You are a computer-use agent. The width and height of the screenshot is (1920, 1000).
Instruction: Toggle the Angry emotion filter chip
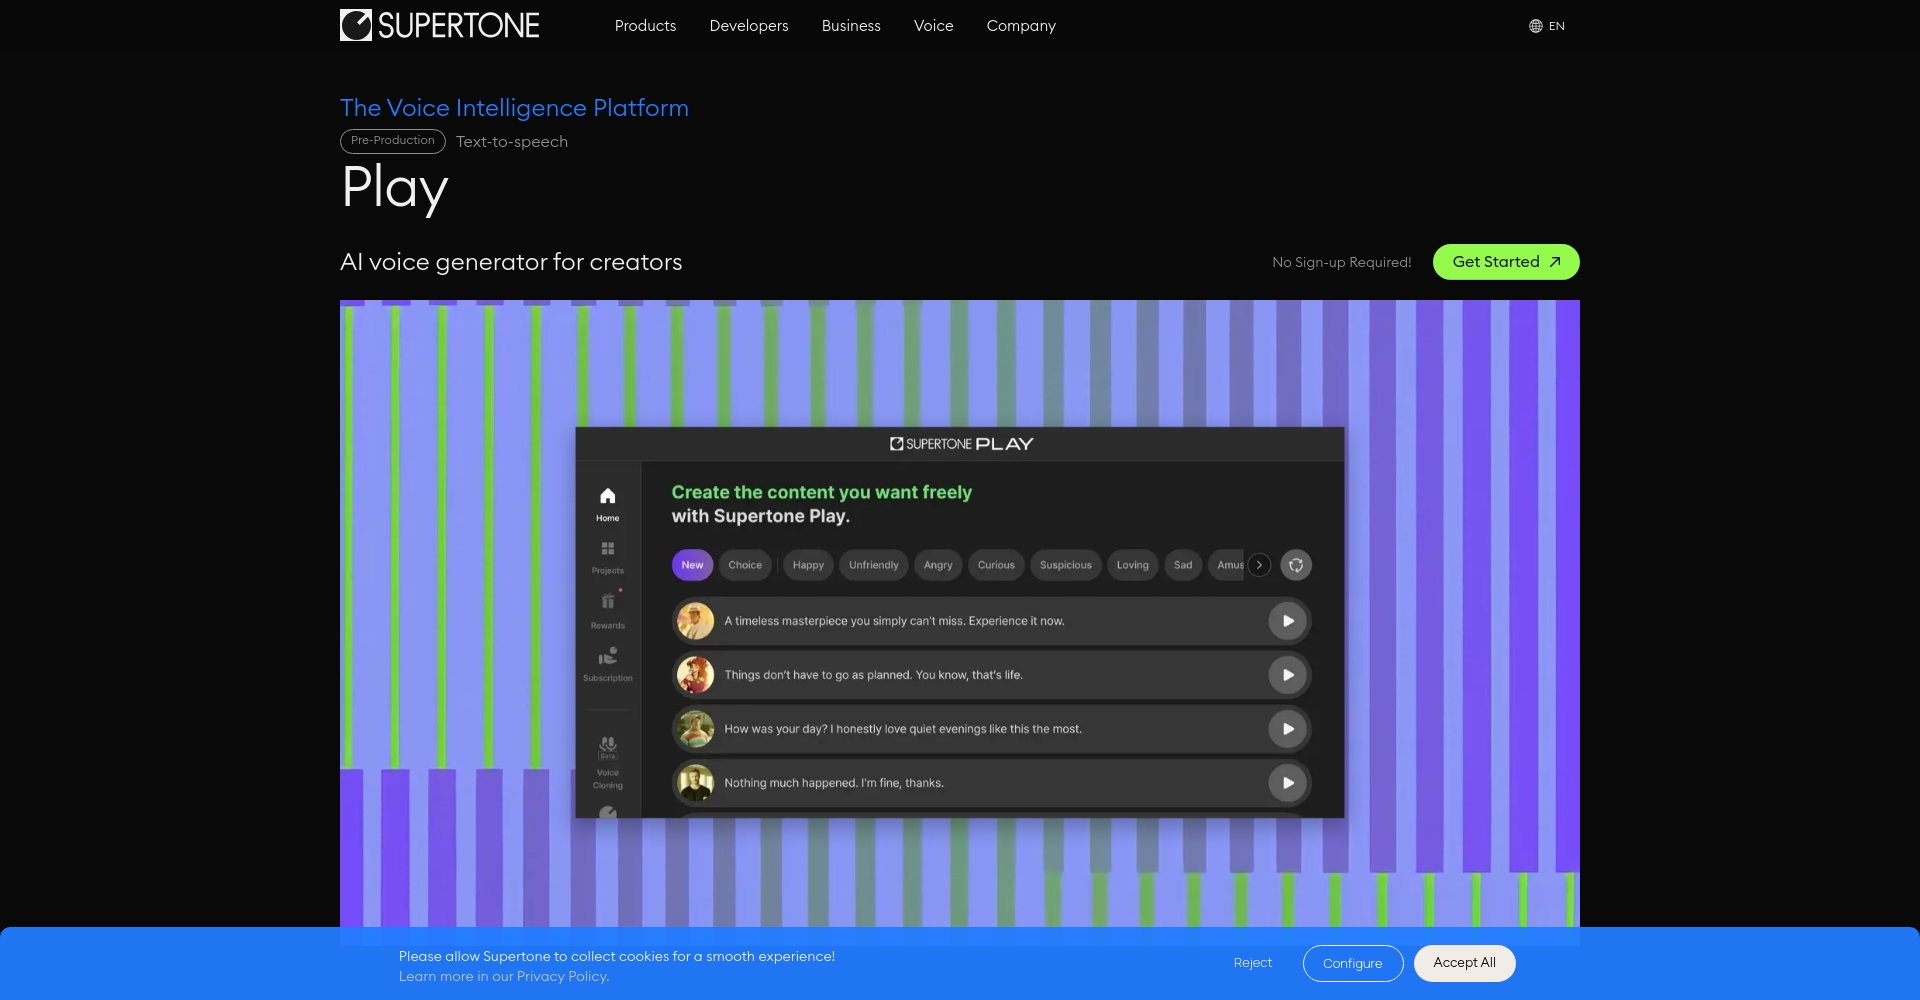point(937,565)
